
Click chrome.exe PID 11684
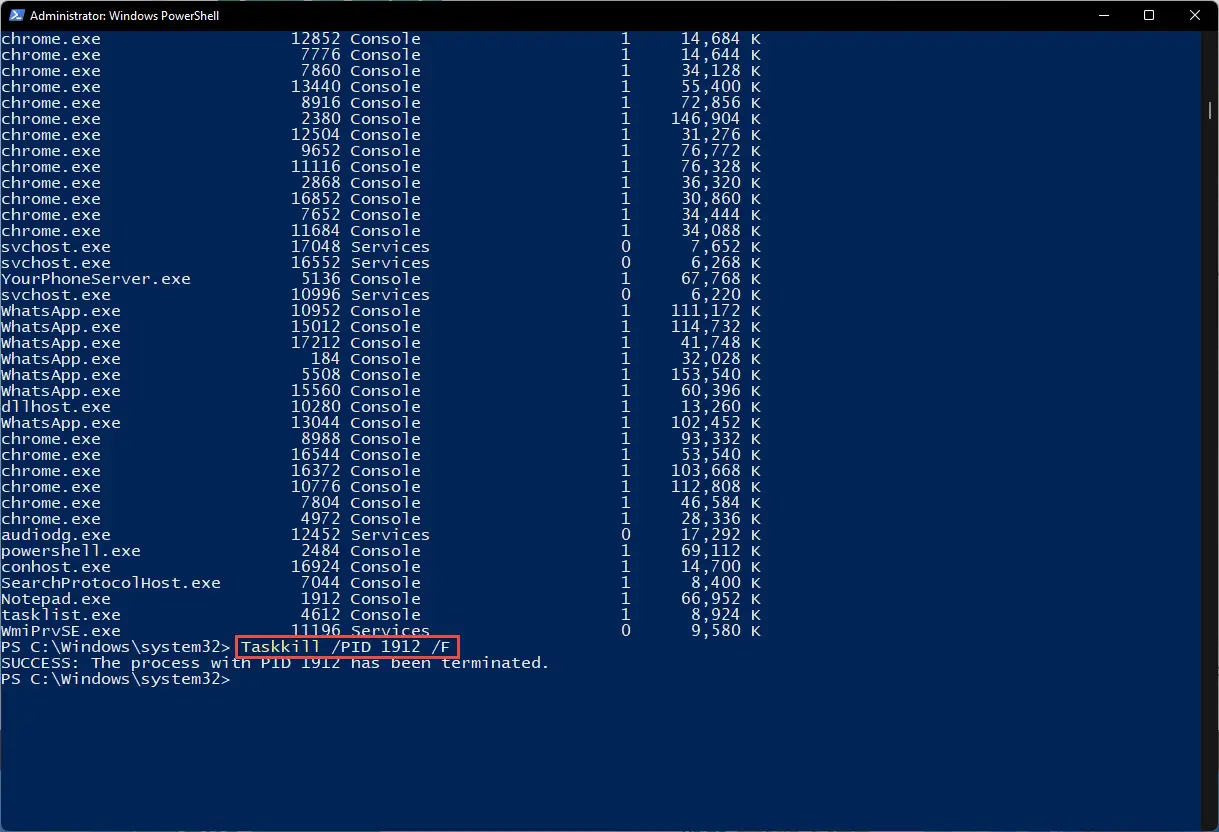[315, 231]
